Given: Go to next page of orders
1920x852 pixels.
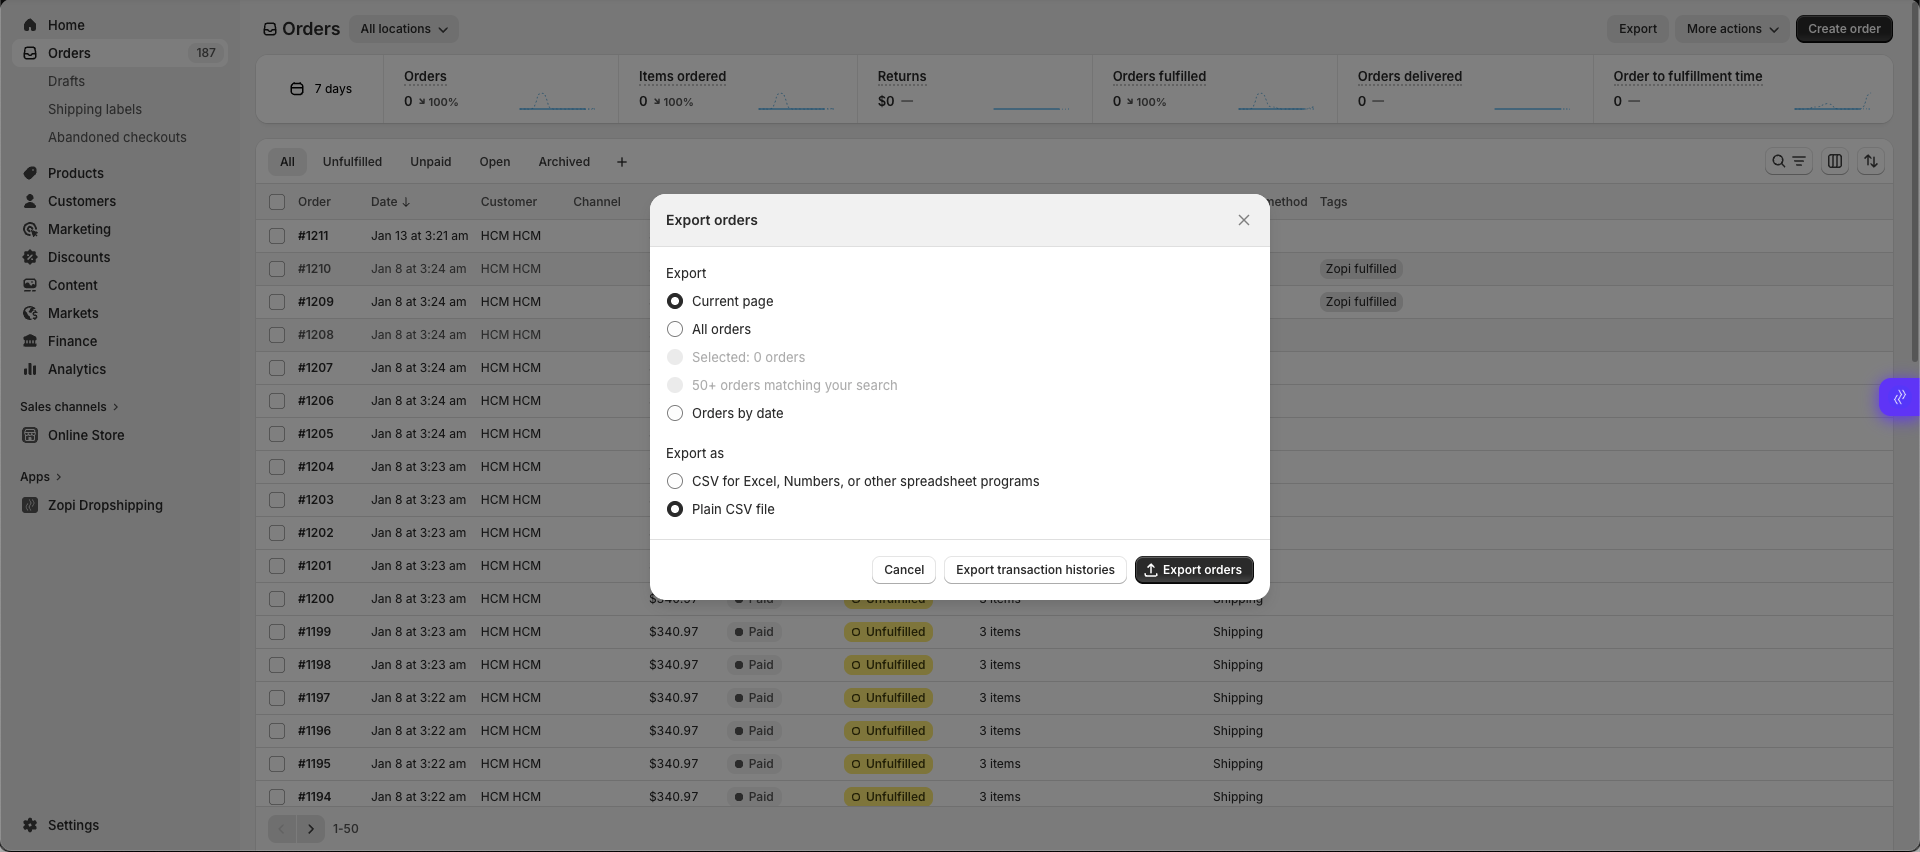Looking at the screenshot, I should coord(311,829).
